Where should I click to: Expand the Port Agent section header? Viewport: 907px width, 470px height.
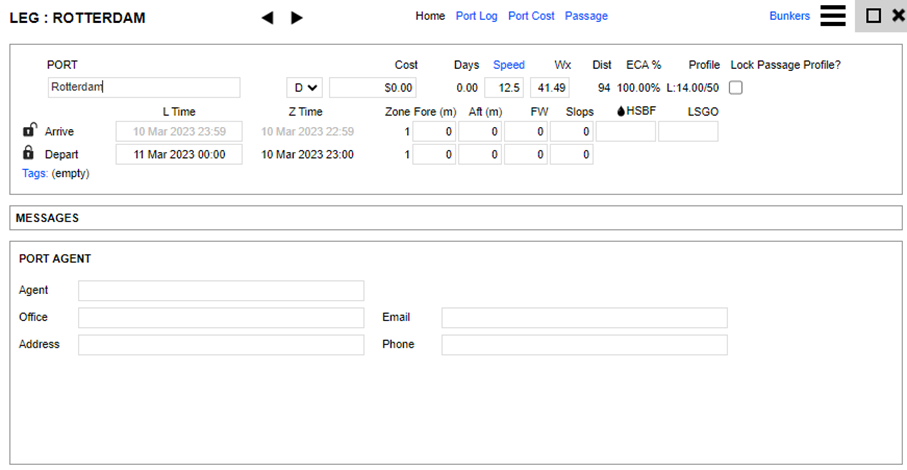point(55,259)
